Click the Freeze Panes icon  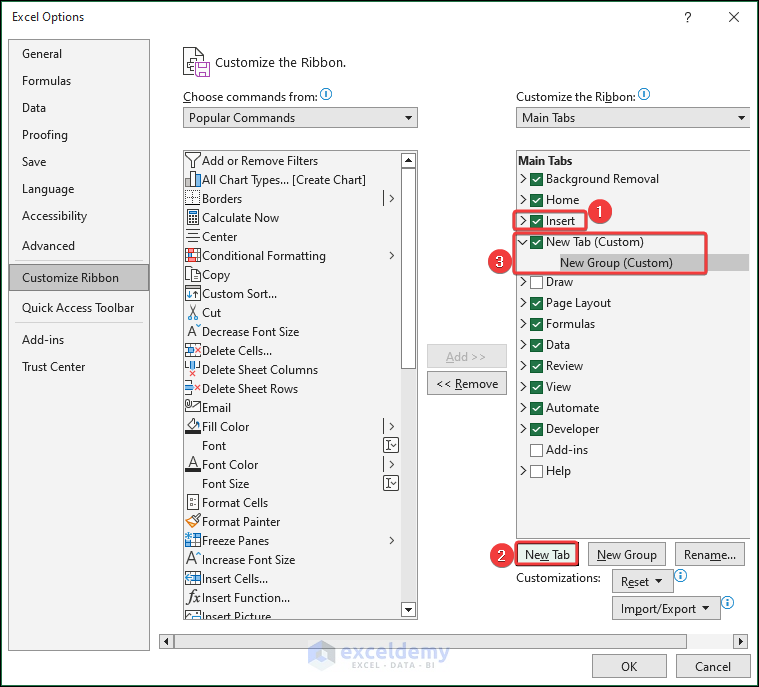click(193, 540)
